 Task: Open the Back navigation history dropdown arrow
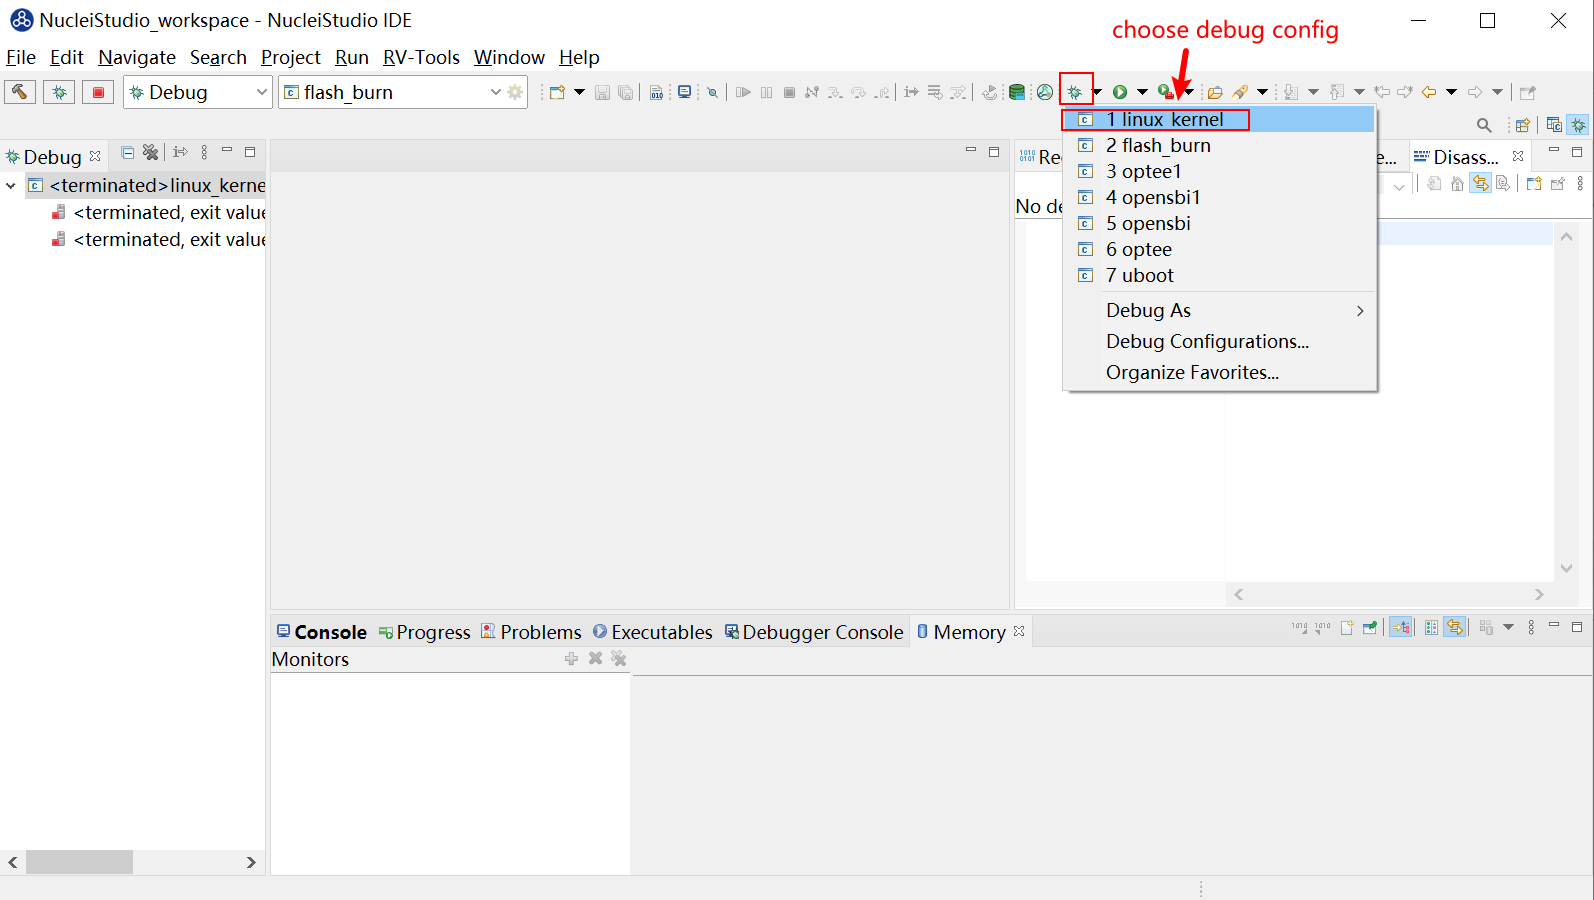(x=1451, y=92)
